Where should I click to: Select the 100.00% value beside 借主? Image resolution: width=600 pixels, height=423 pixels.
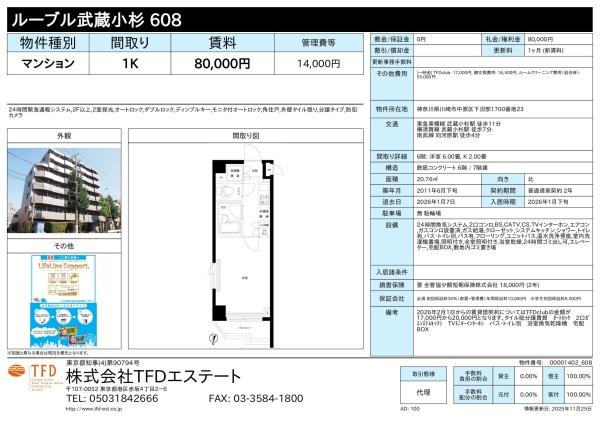pyautogui.click(x=579, y=376)
